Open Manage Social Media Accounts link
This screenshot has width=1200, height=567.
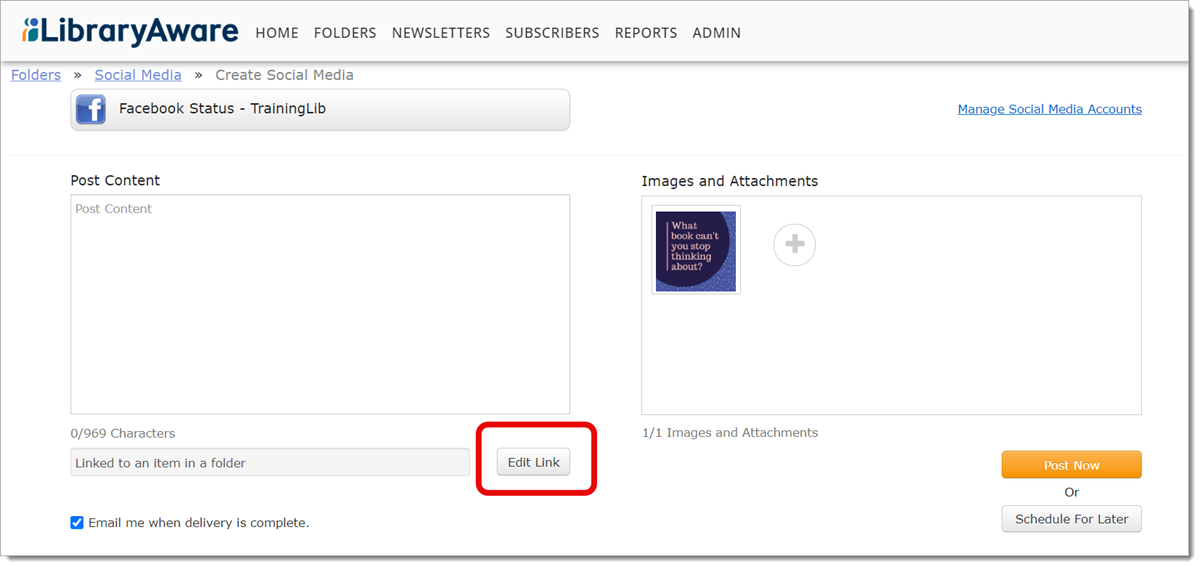(1049, 109)
